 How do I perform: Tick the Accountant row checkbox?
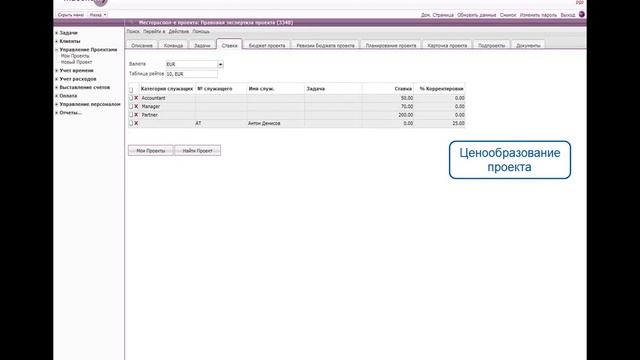click(131, 98)
